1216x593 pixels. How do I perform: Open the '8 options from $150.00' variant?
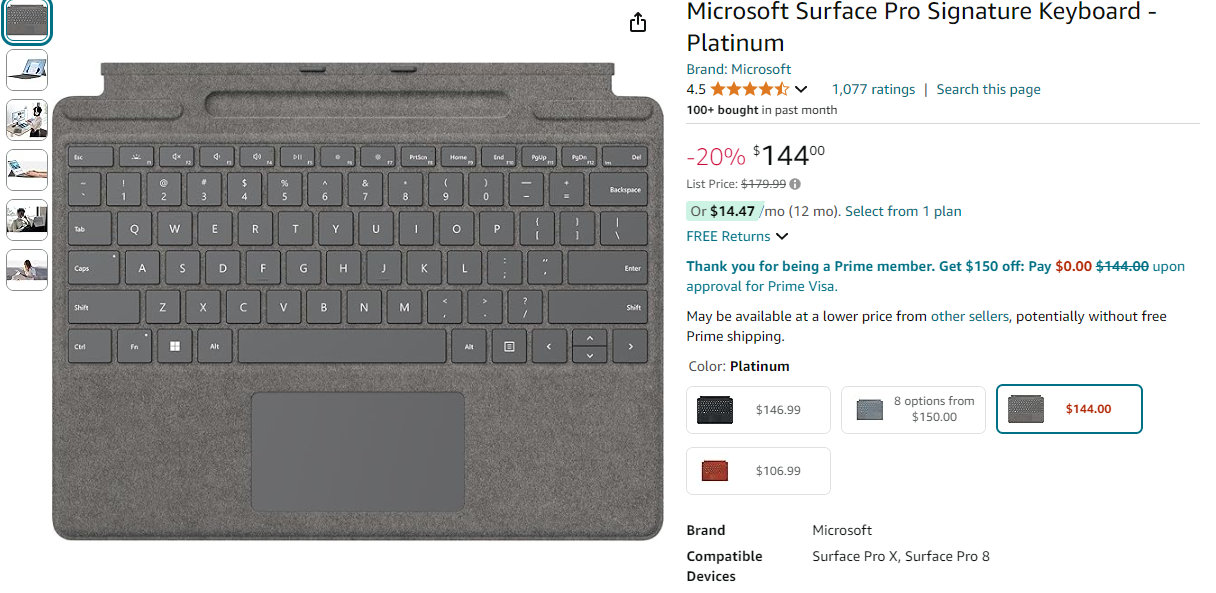click(913, 409)
